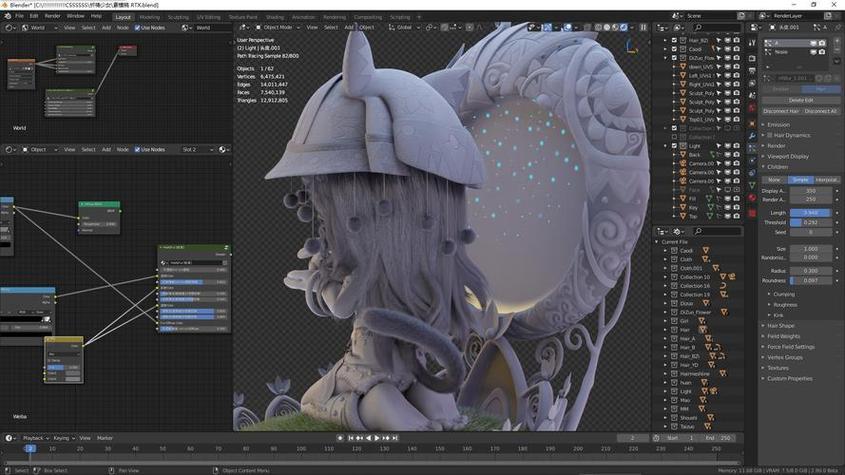This screenshot has width=845, height=475.
Task: Open the Modifiers wrench properties tab
Action: [752, 136]
